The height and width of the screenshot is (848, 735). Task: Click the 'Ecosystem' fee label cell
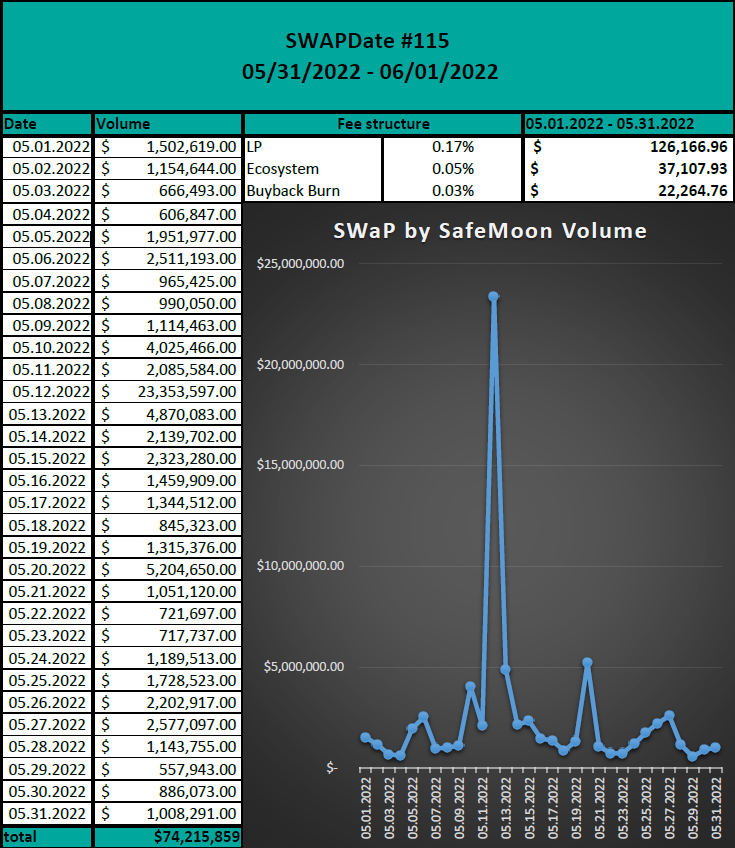313,169
